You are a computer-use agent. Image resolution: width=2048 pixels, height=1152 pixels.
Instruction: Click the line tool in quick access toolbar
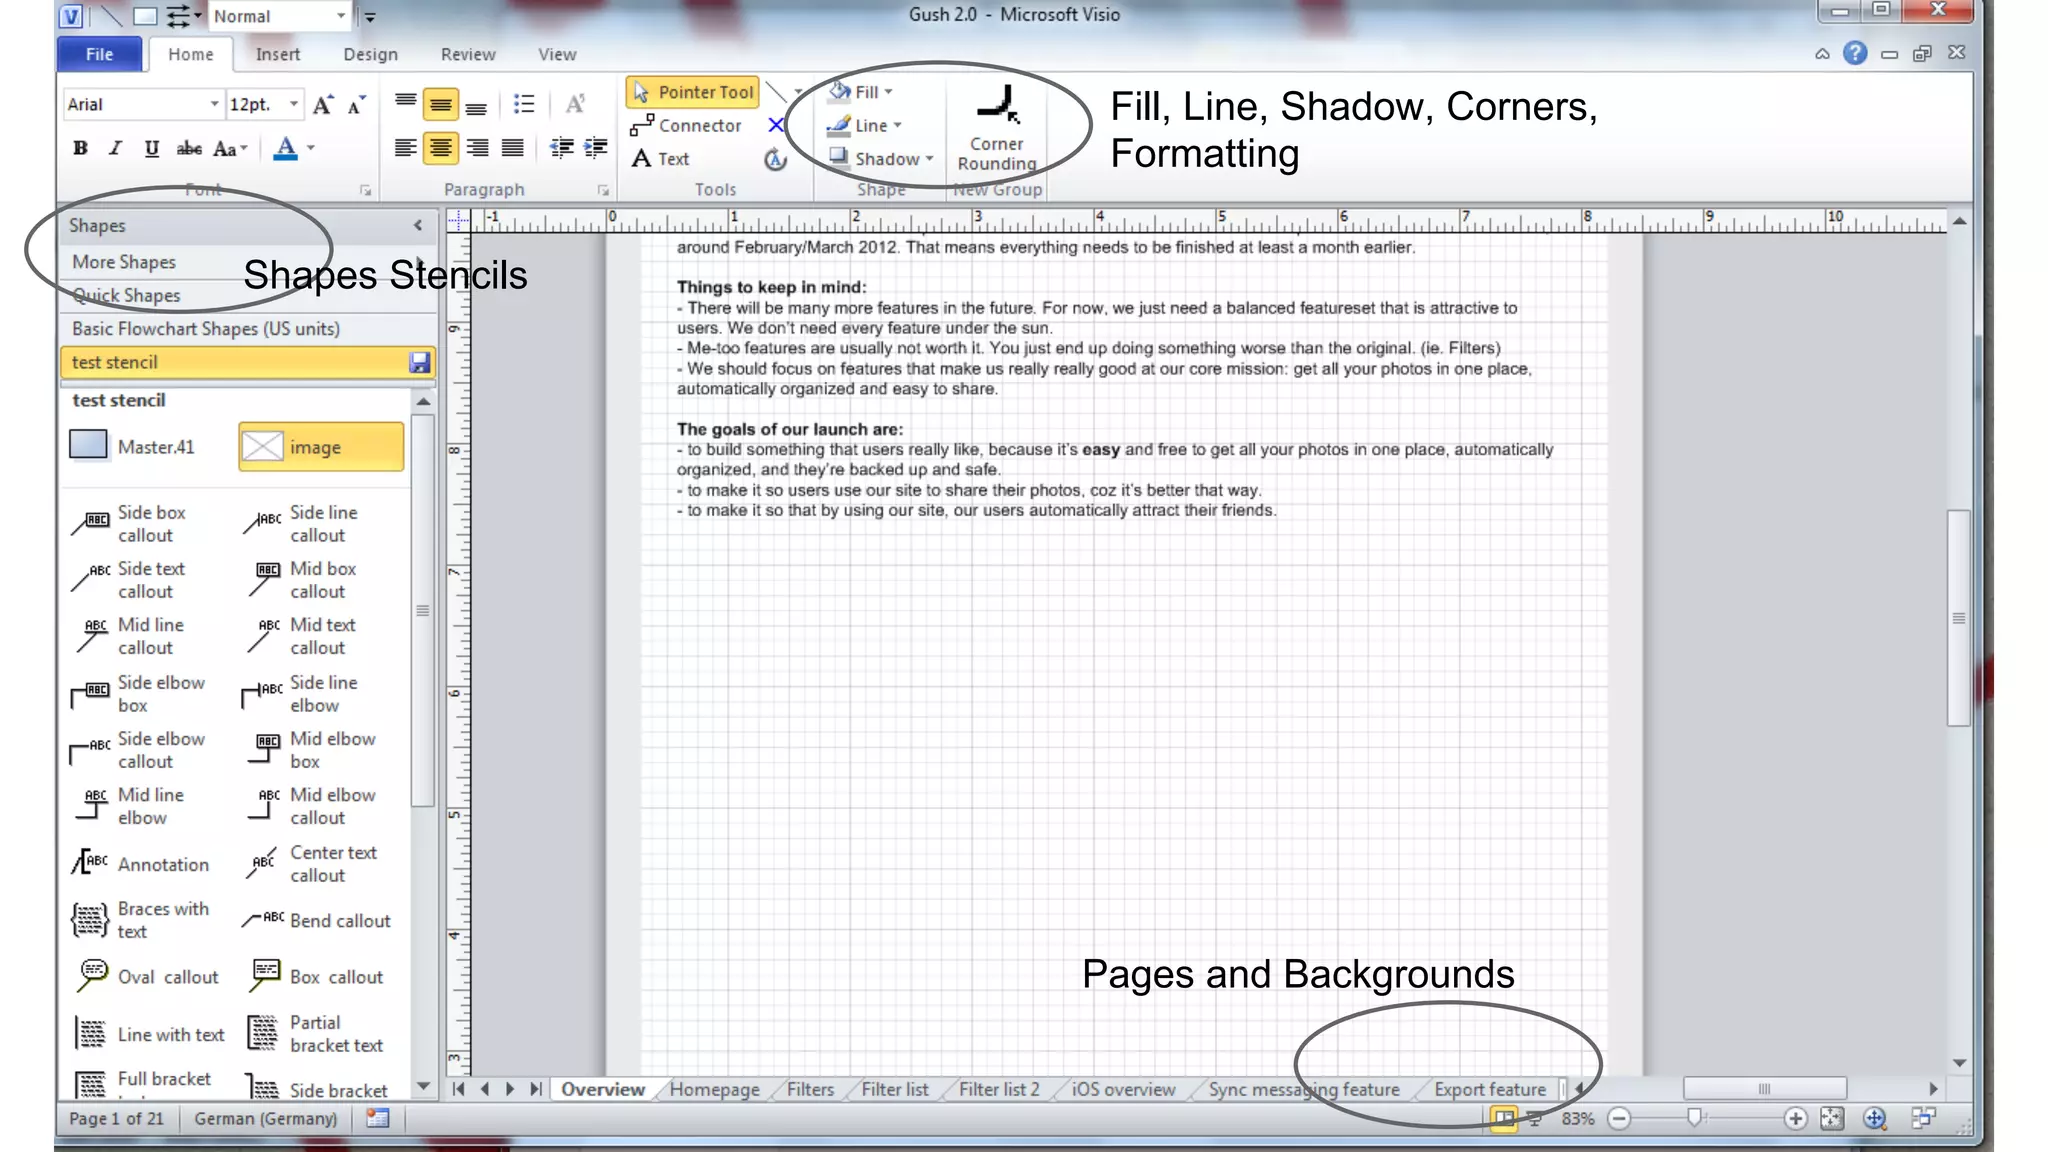coord(112,16)
